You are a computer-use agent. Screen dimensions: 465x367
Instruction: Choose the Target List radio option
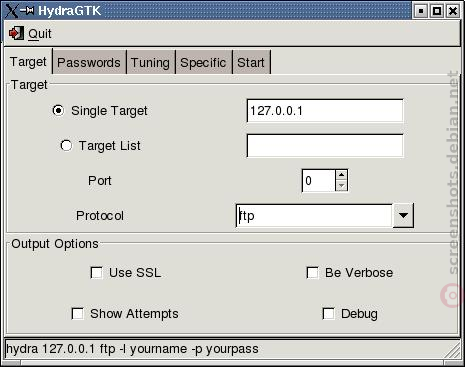pos(66,145)
